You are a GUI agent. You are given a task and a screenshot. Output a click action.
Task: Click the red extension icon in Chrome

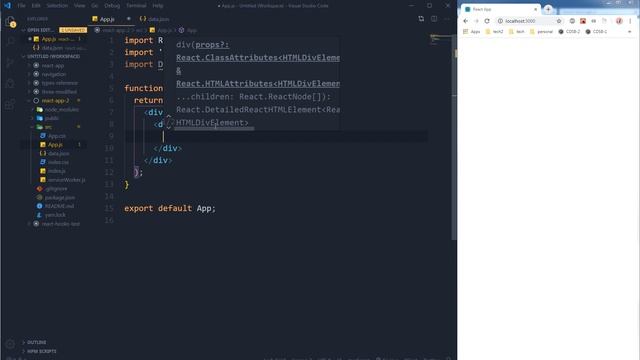click(583, 21)
